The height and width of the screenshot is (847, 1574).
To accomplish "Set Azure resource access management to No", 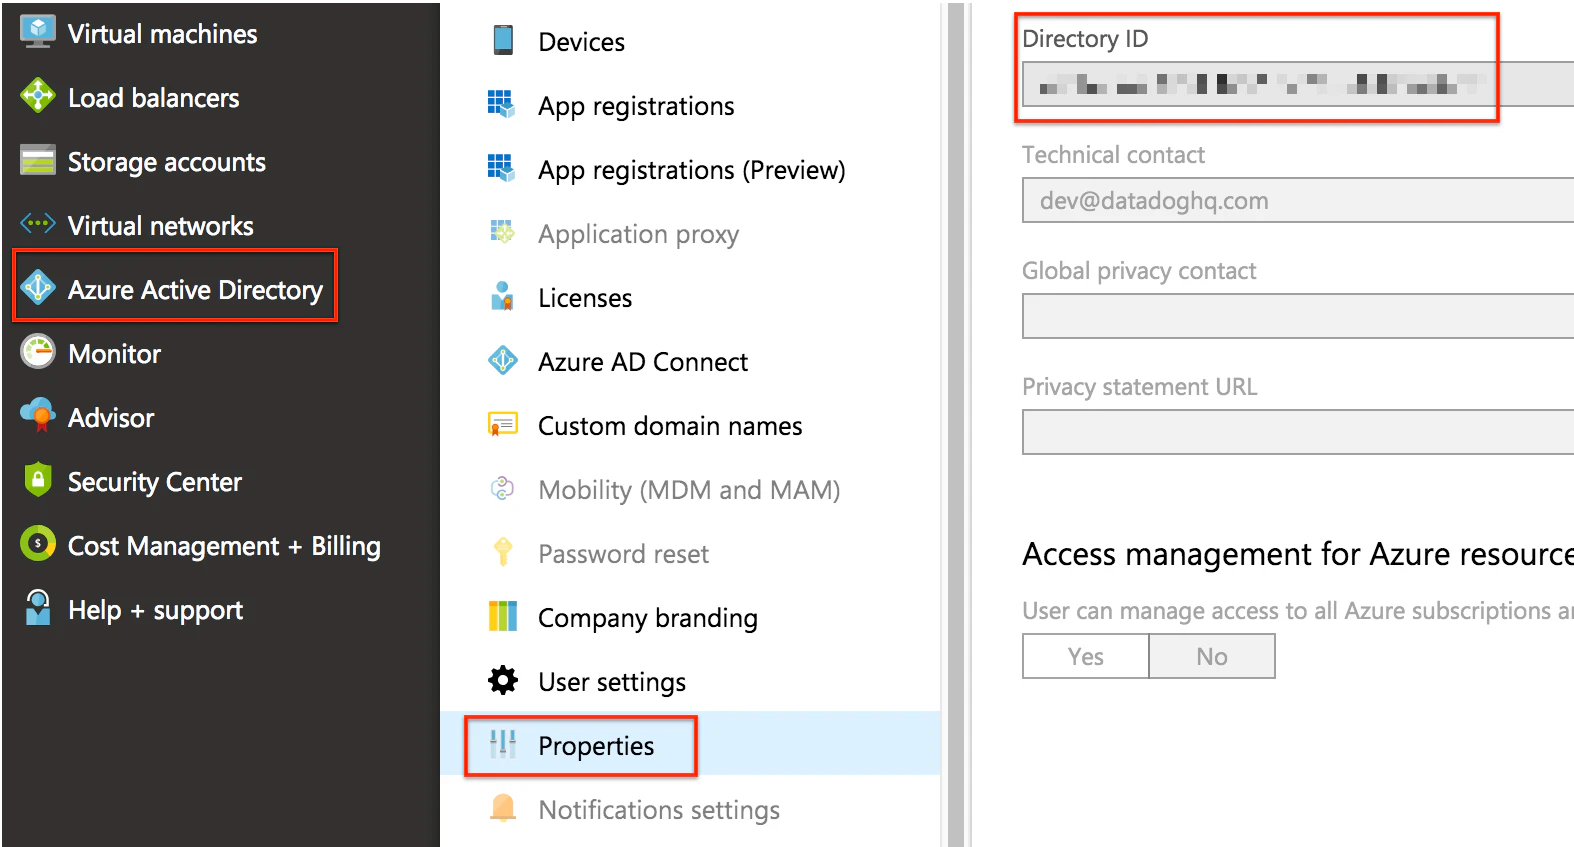I will click(x=1212, y=656).
